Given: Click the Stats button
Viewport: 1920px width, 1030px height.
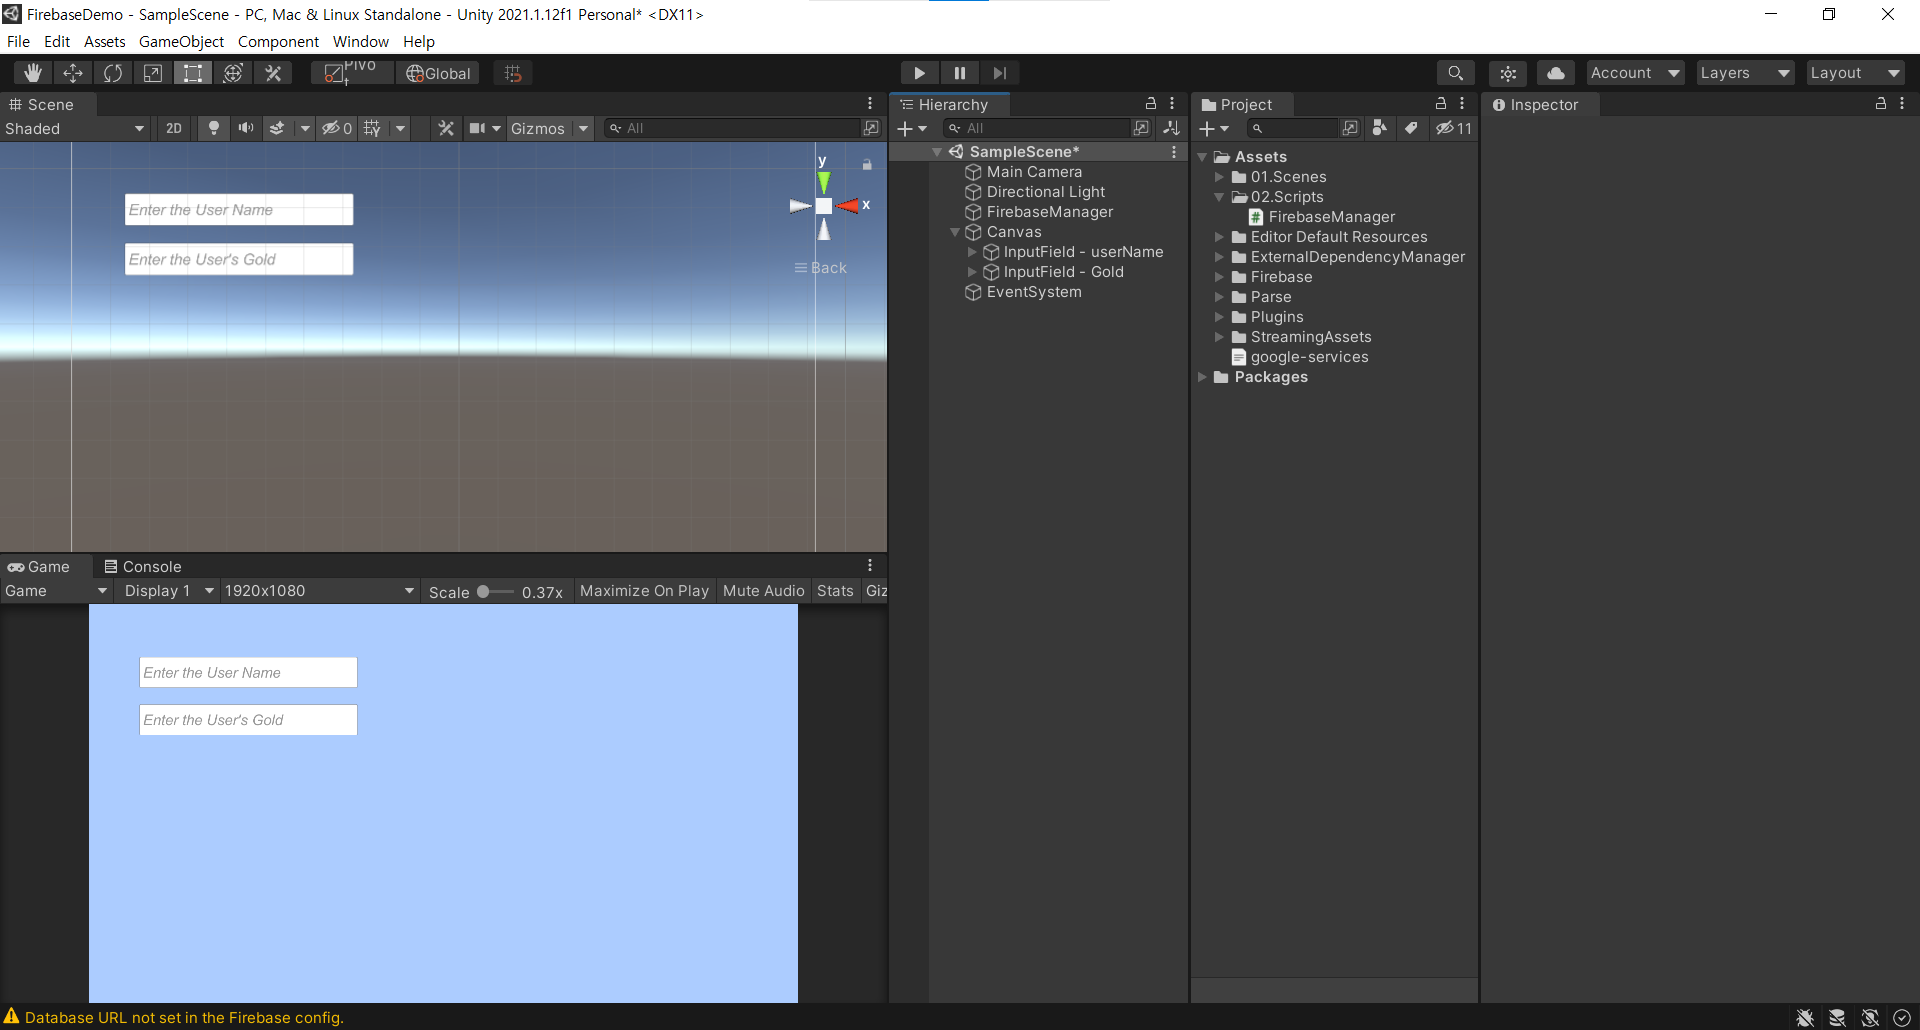Looking at the screenshot, I should 835,591.
